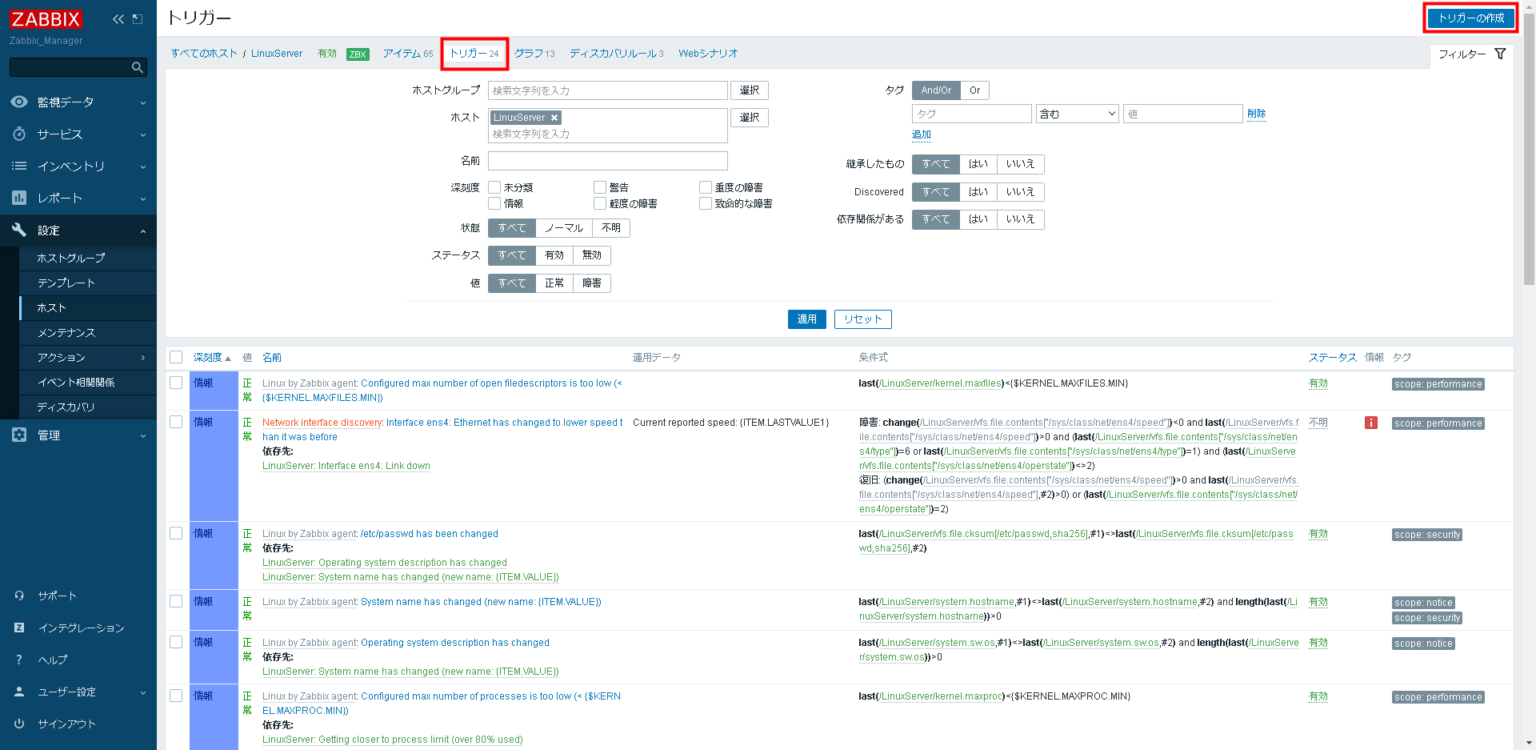
Task: Switch to the グラフ 13 tab
Action: click(533, 53)
